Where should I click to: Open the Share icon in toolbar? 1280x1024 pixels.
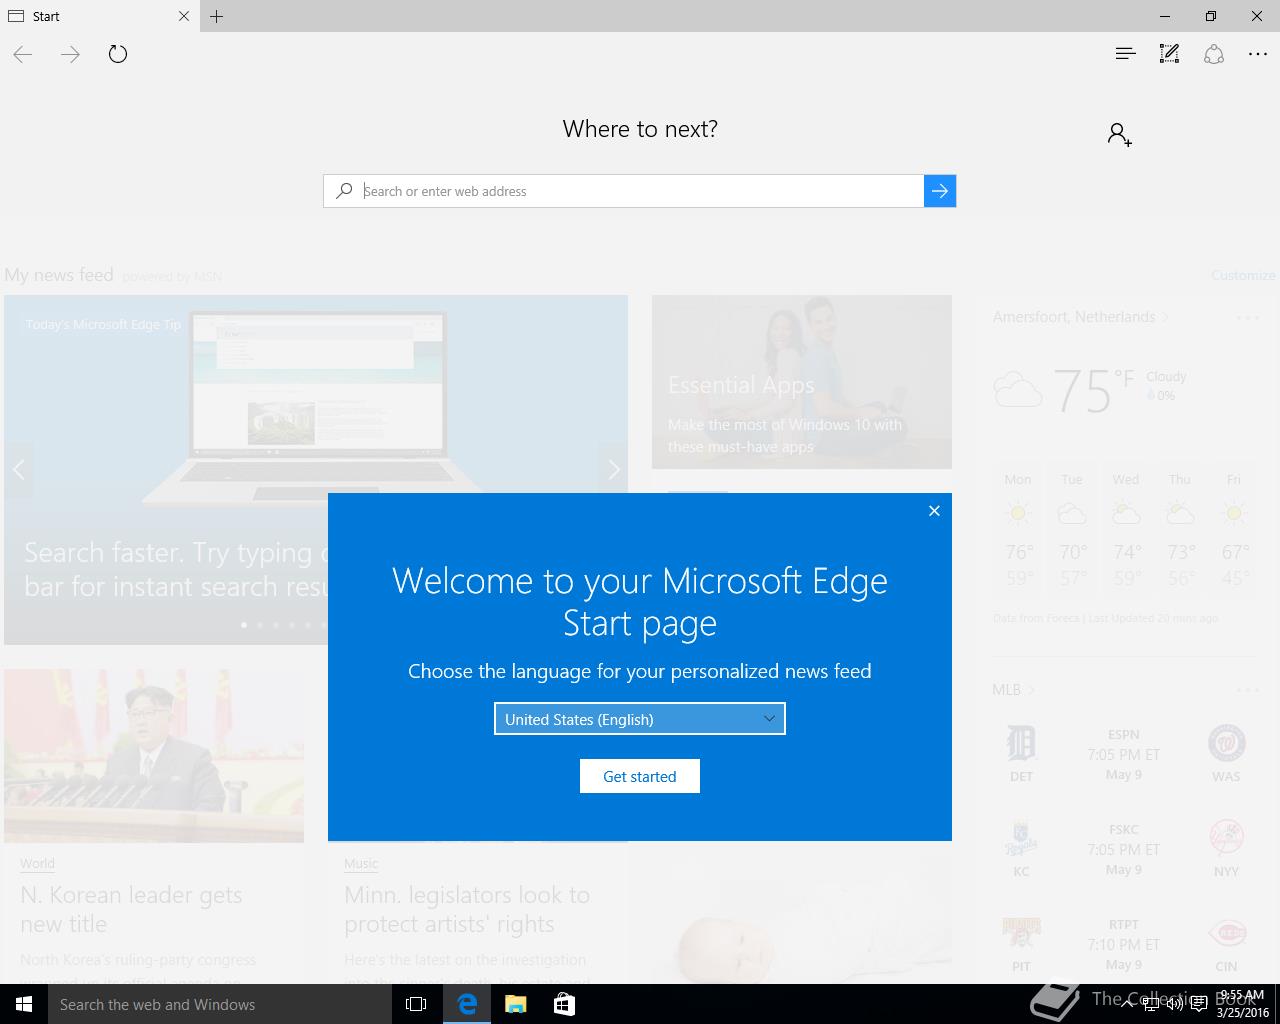click(x=1214, y=54)
